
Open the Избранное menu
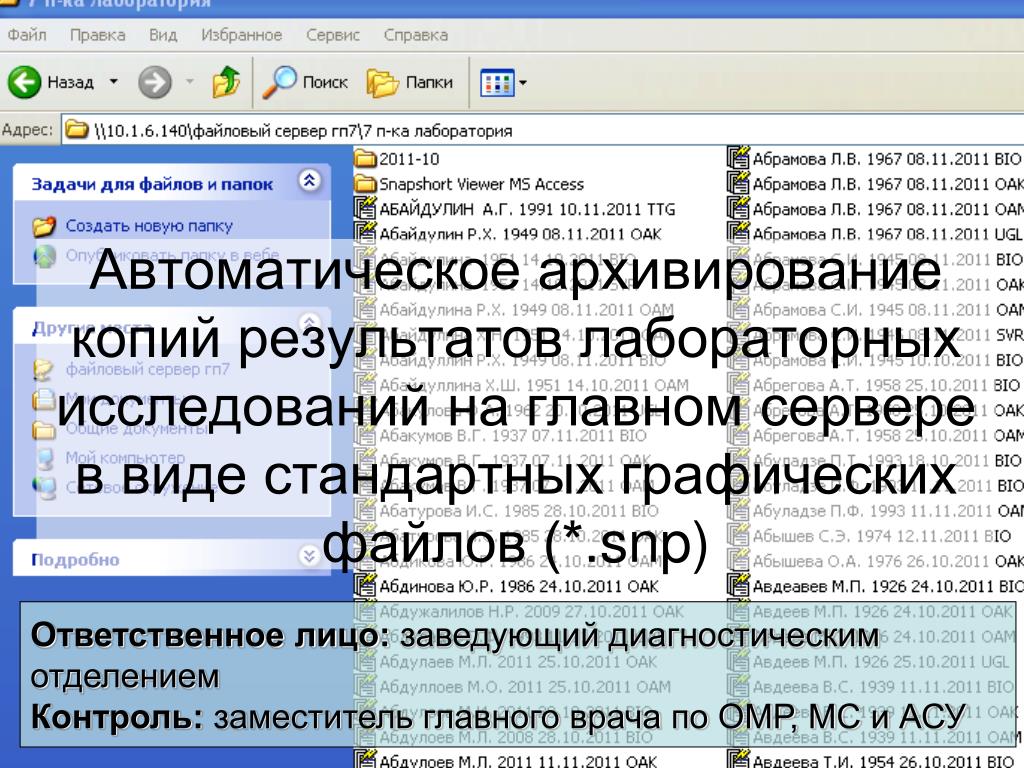[241, 35]
